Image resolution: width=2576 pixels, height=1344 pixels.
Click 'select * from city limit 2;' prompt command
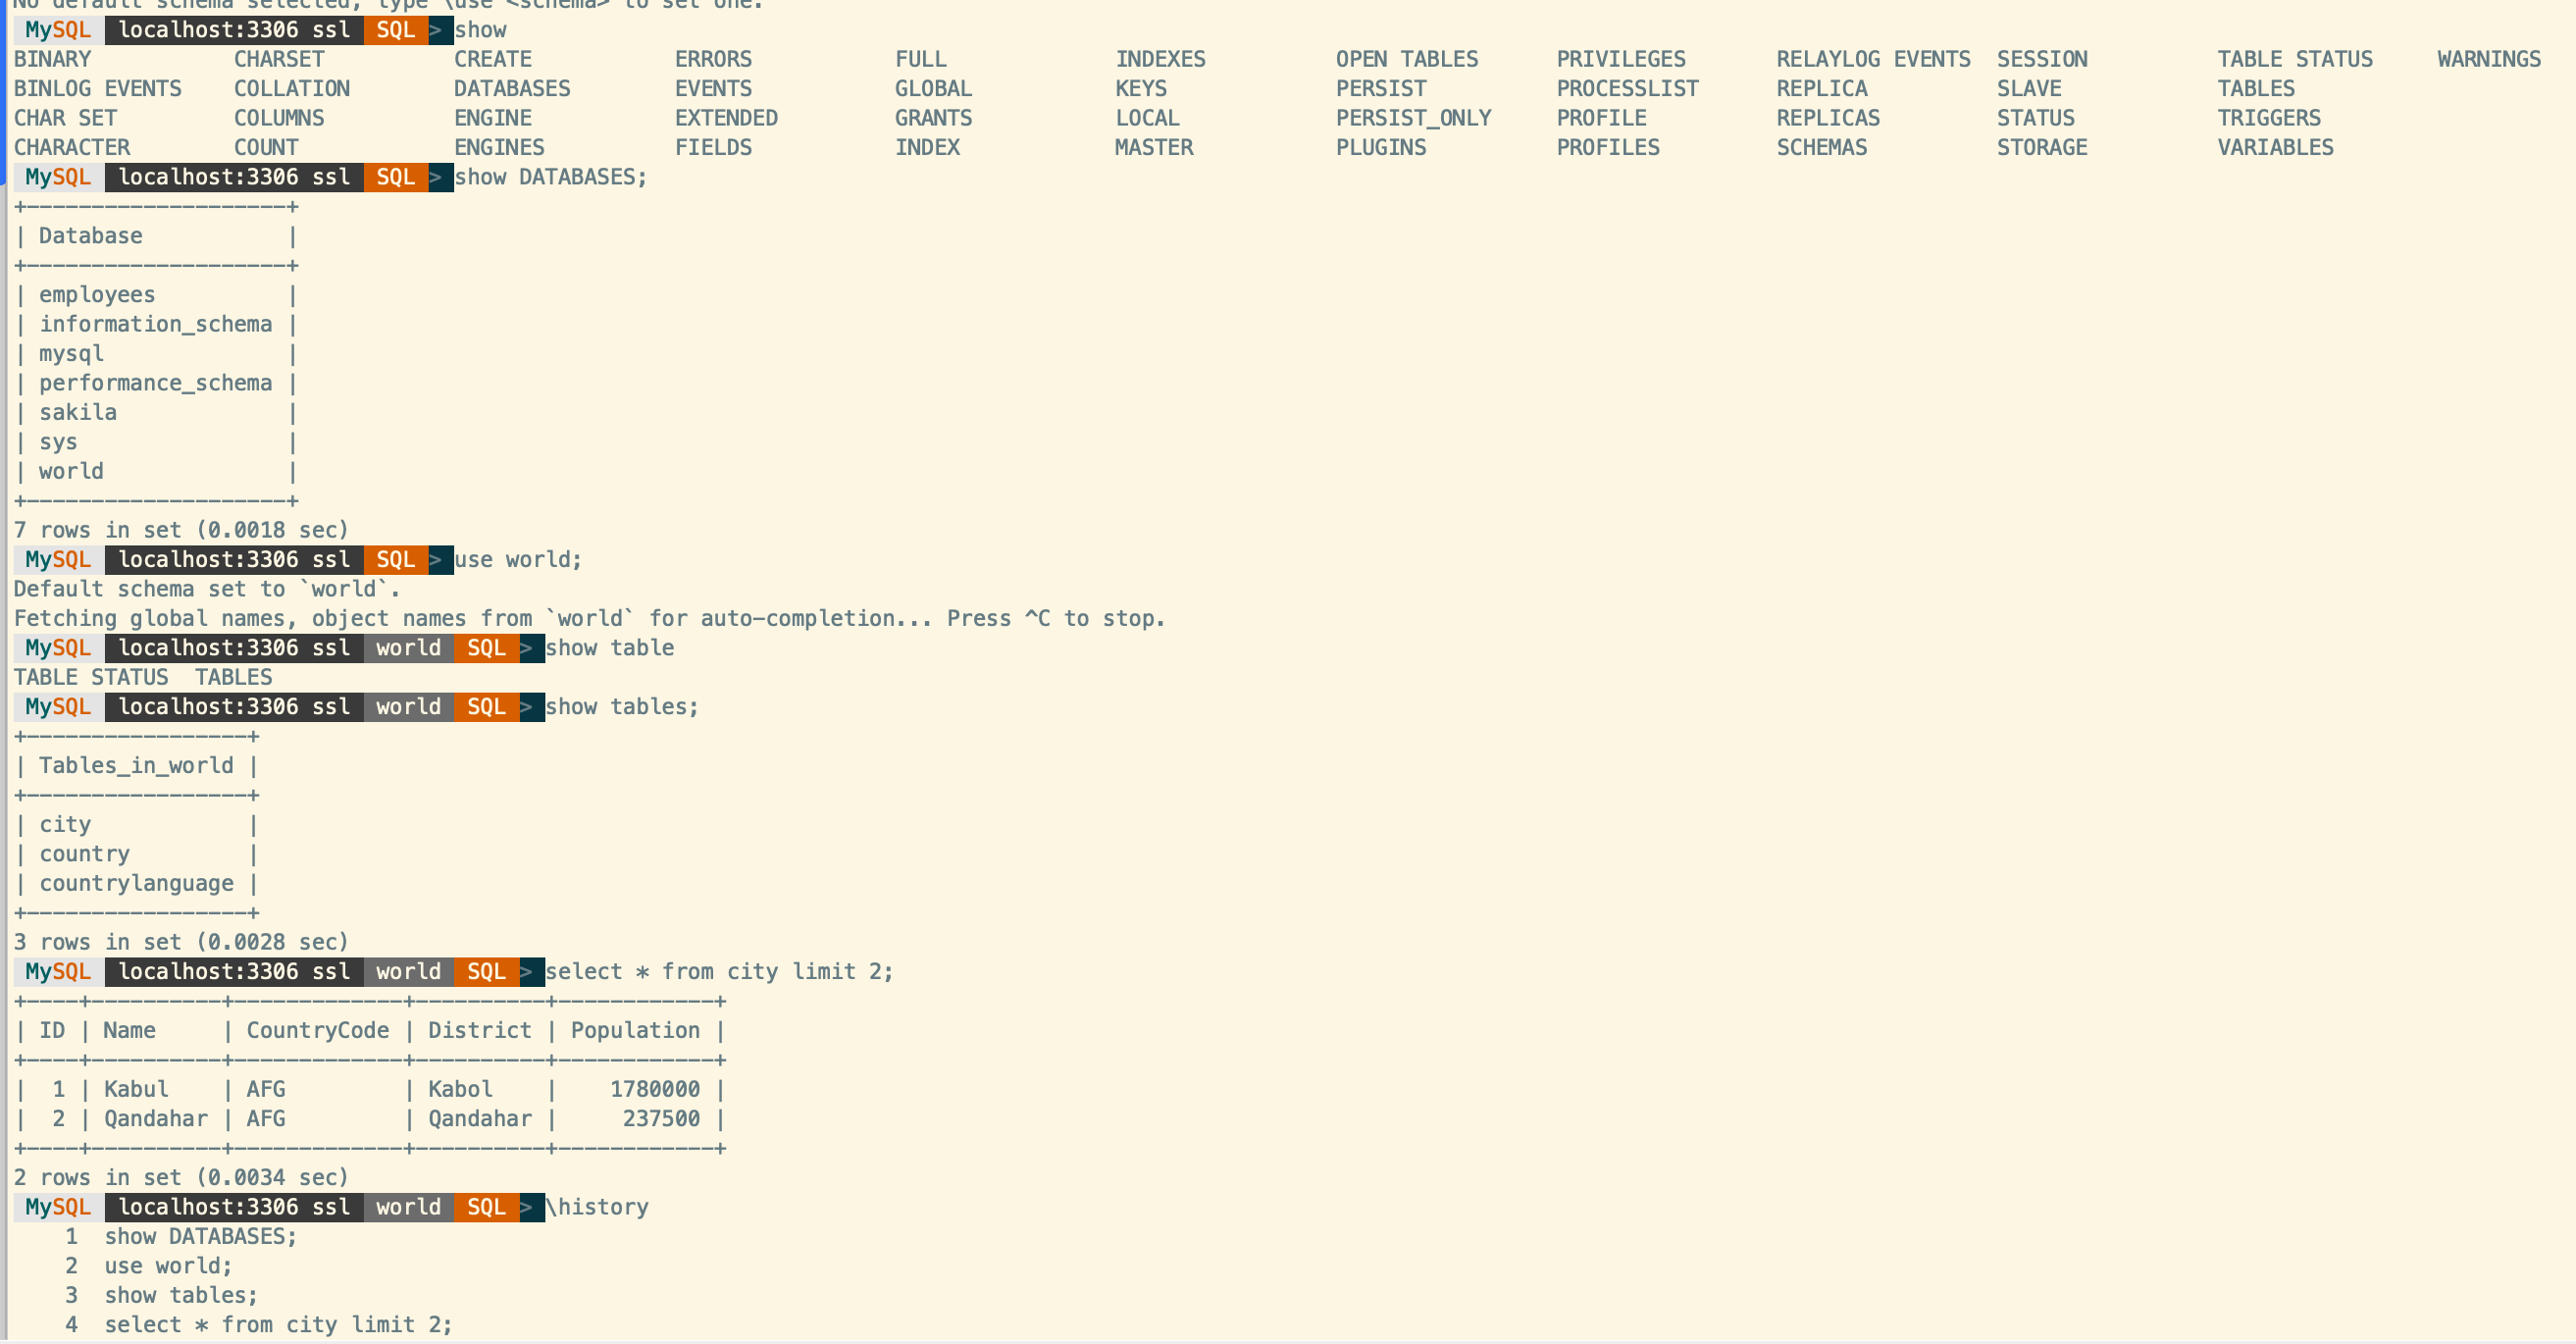pyautogui.click(x=718, y=971)
